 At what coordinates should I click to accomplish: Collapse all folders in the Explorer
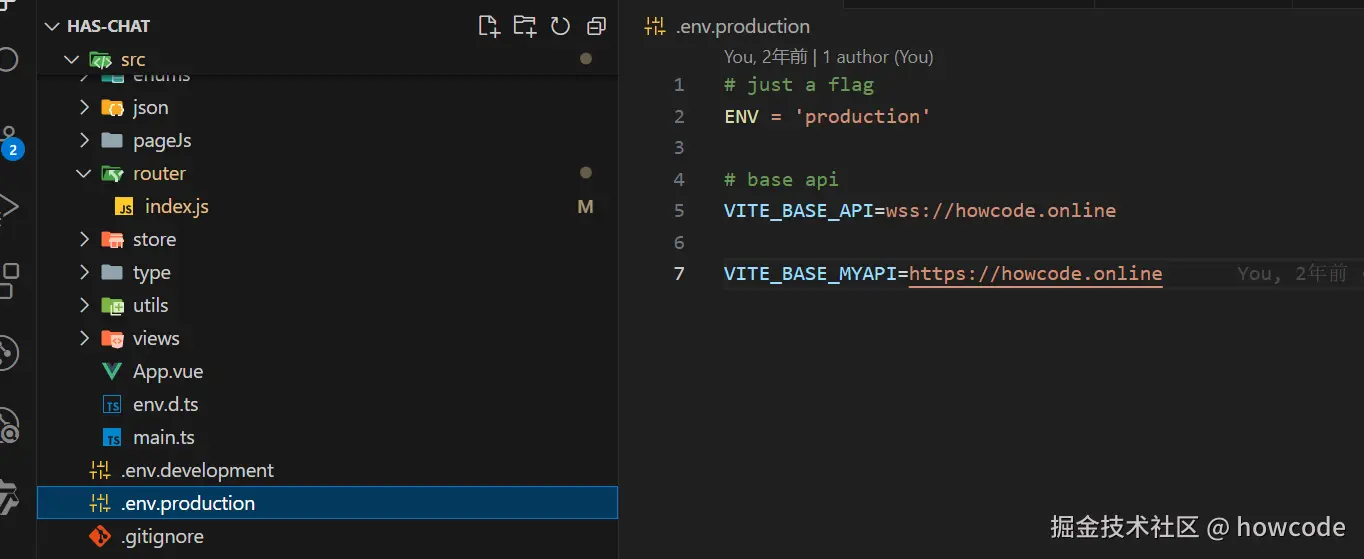[596, 26]
